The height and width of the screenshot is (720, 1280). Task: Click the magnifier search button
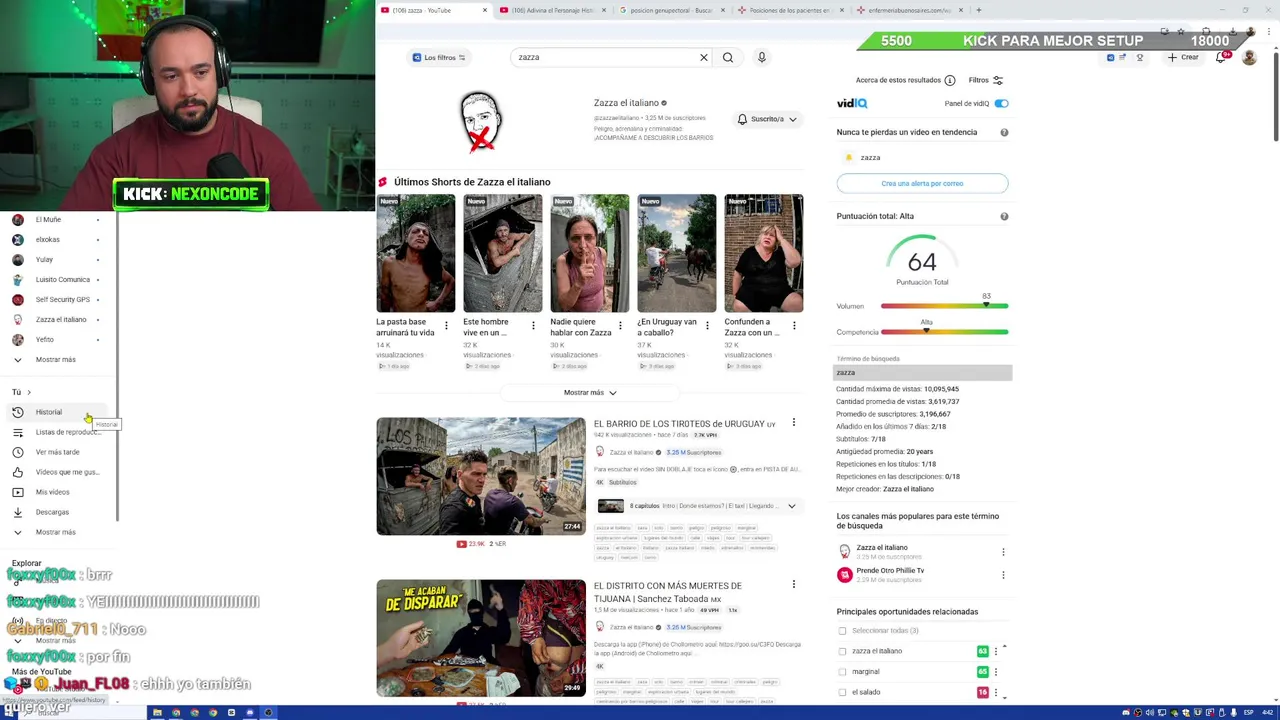(728, 57)
